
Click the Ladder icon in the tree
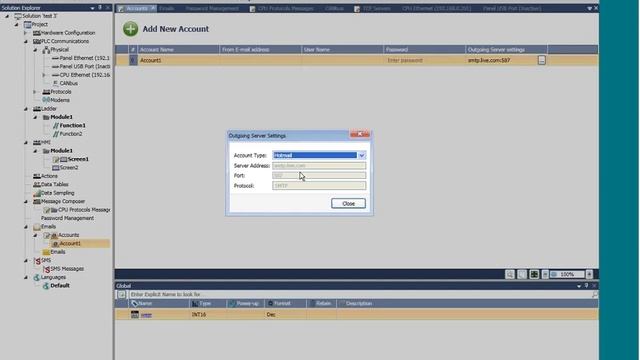(x=37, y=109)
